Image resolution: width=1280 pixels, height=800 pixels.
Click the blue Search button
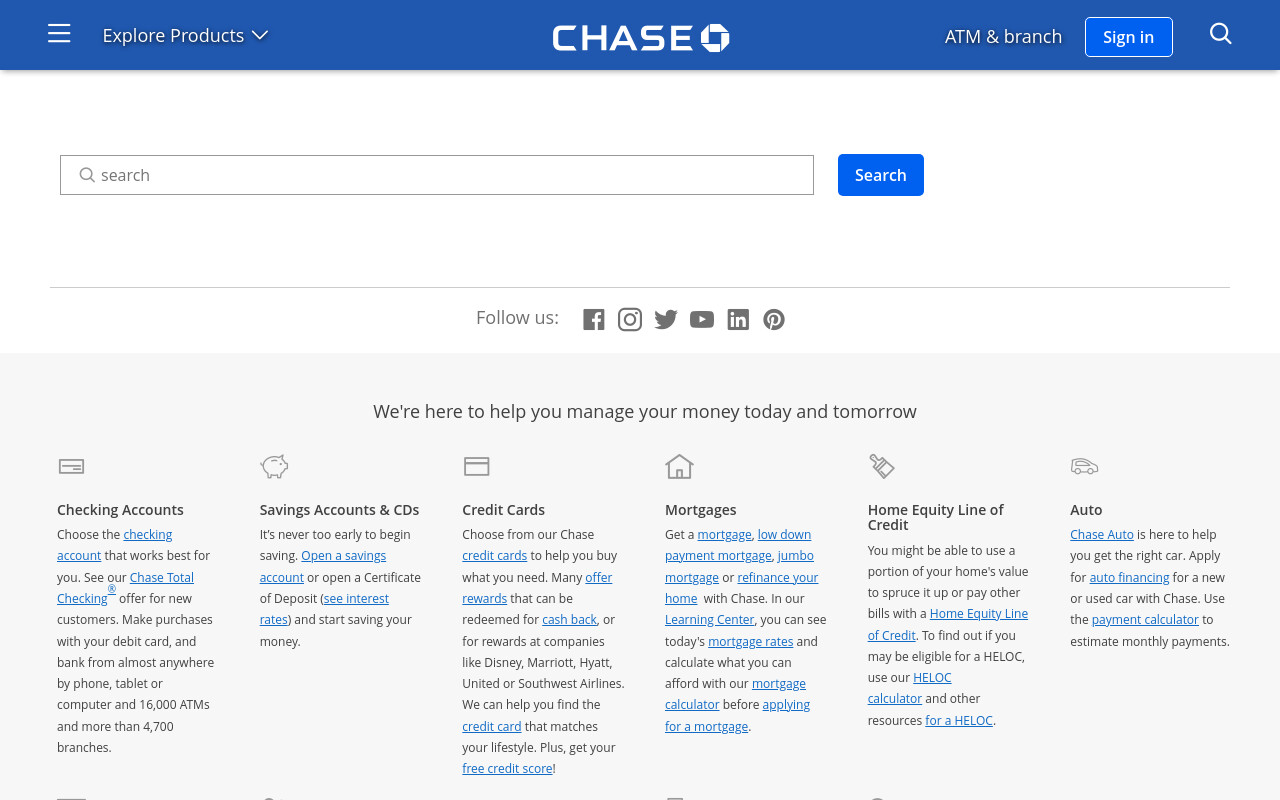tap(880, 175)
